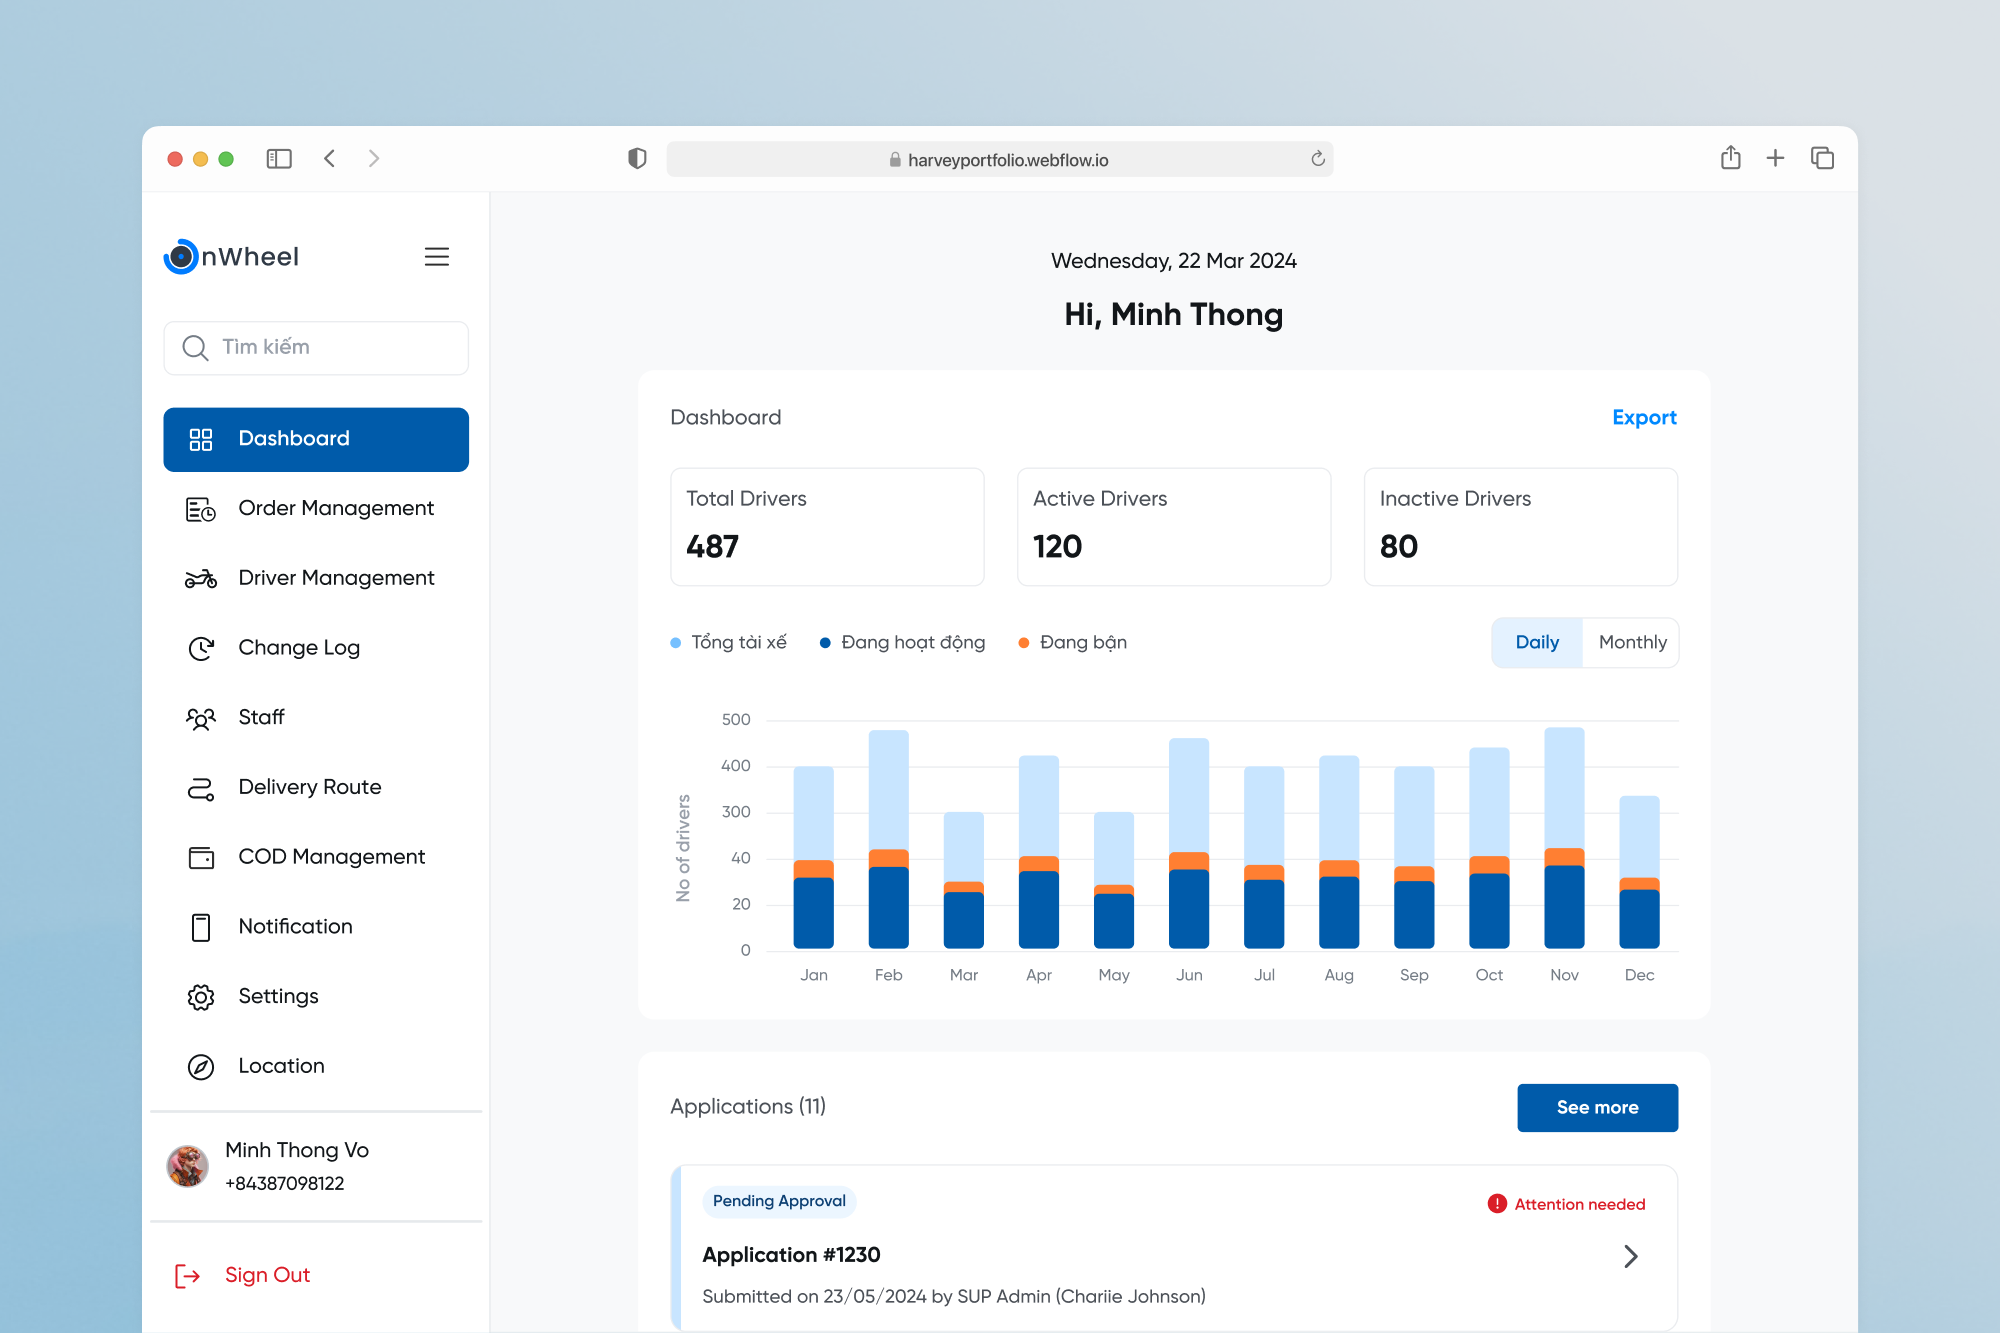Expand Application #1230 with the chevron arrow
The image size is (2000, 1333).
(1630, 1256)
